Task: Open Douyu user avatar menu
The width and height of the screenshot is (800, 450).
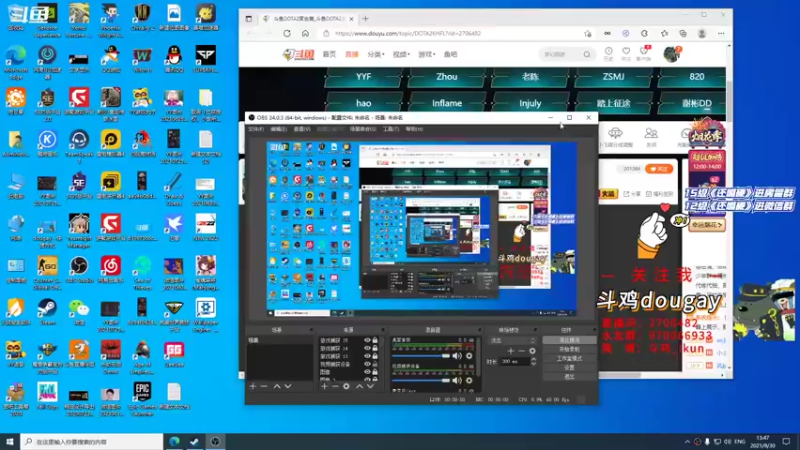Action: [671, 54]
